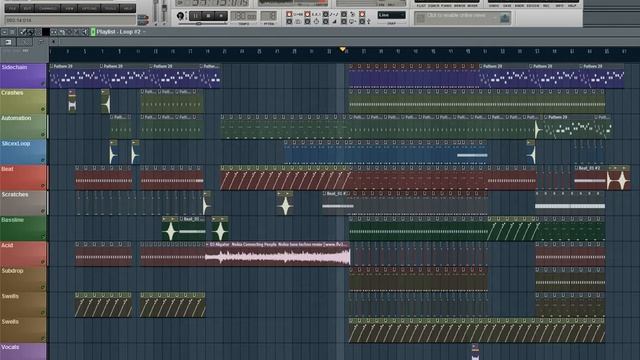Click the DJ Migalter audio waveform clip
The image size is (640, 360).
[278, 257]
